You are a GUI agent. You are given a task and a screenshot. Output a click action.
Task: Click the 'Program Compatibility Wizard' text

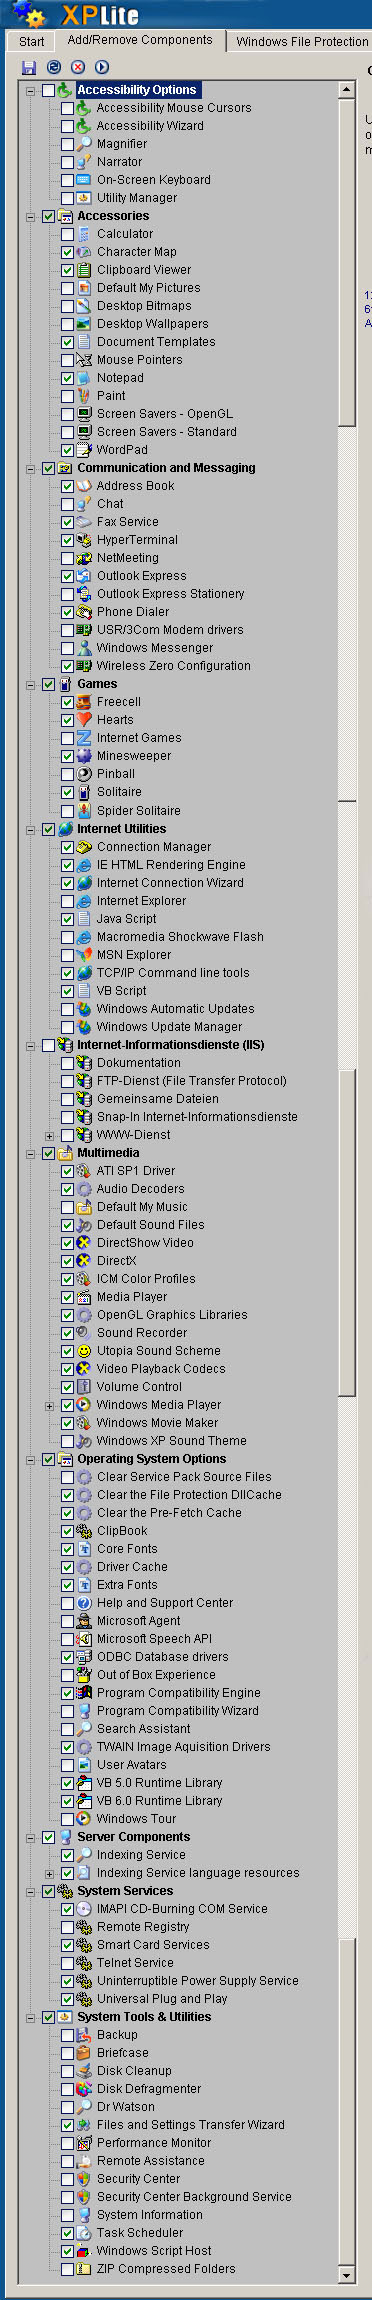coord(178,1711)
